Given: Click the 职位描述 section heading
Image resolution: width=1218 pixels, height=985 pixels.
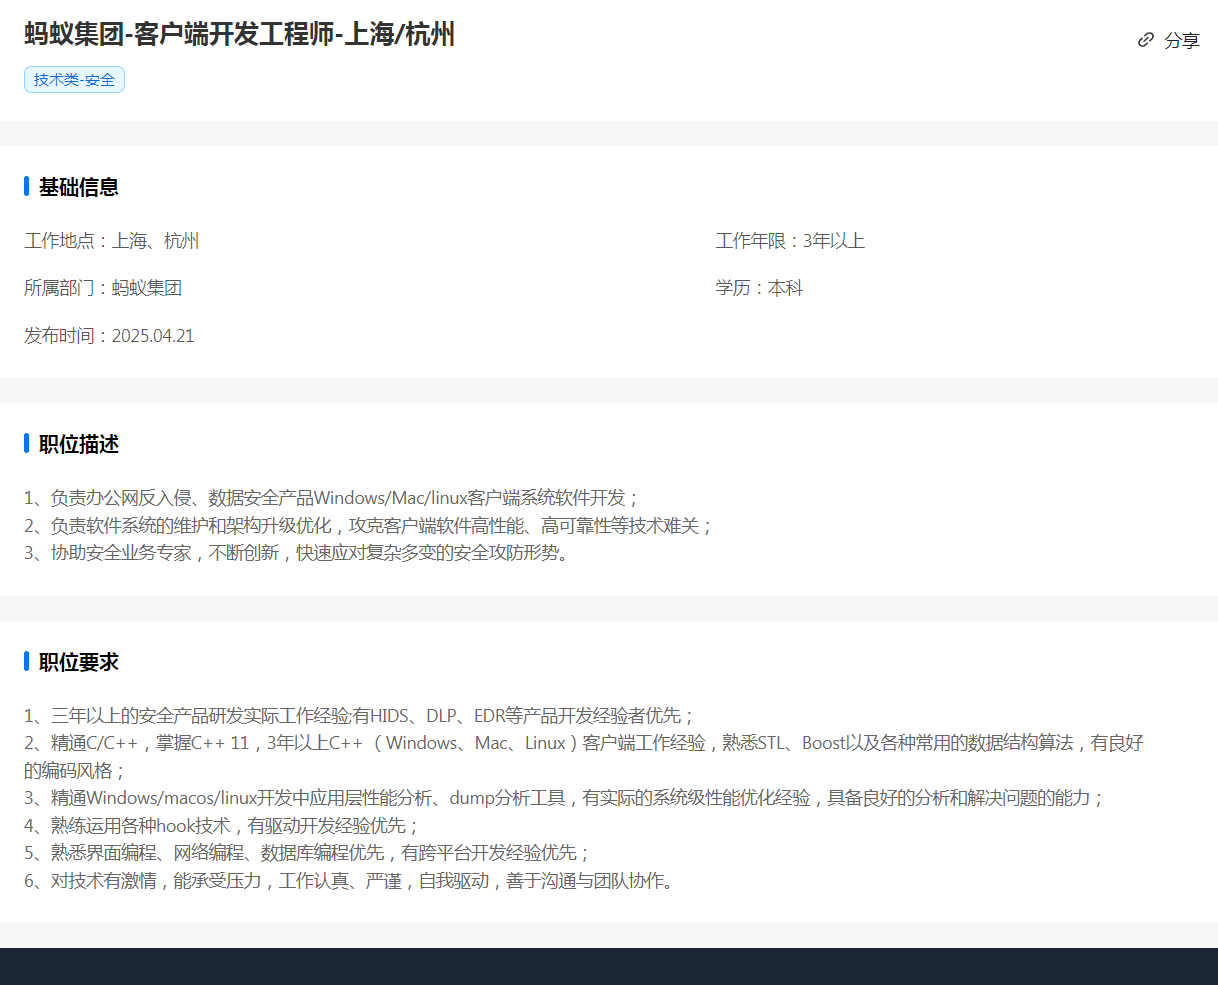Looking at the screenshot, I should click(x=79, y=444).
